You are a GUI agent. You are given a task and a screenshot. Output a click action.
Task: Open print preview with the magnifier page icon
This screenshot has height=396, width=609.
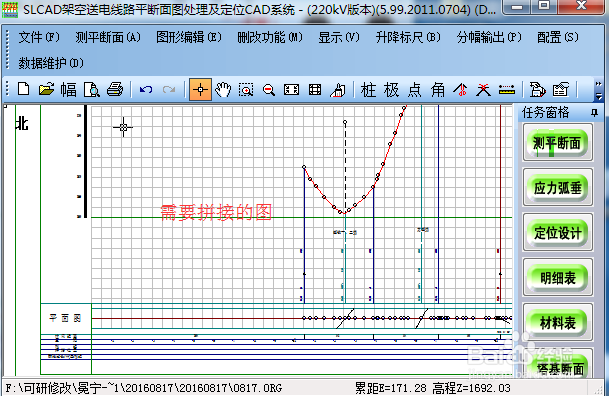(92, 90)
